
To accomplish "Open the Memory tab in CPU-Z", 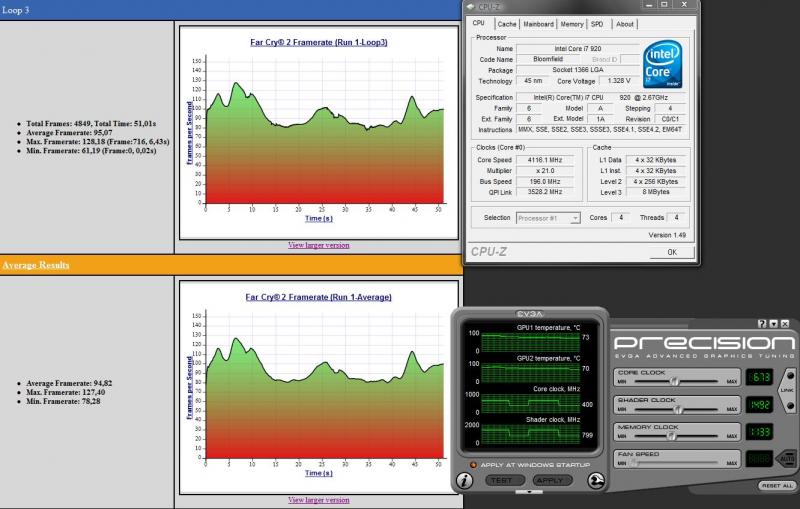I will pos(571,24).
